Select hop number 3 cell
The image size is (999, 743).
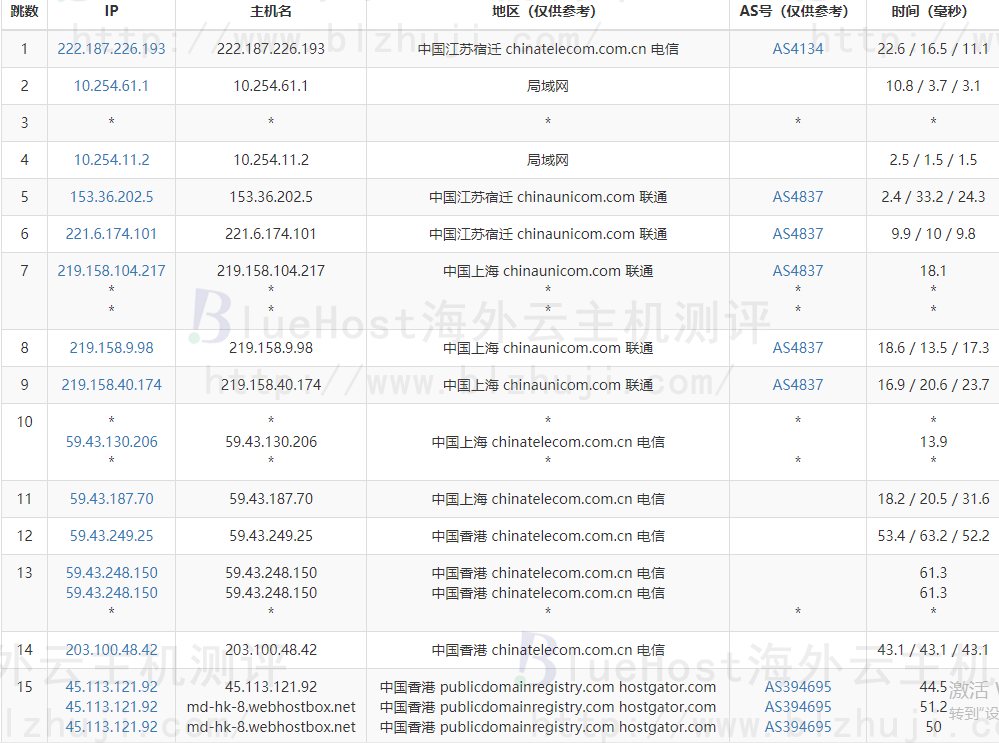tap(24, 122)
